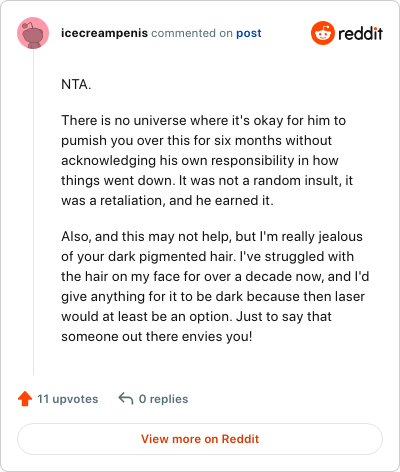Click the sentence 'someone out there envies you!'
The image size is (400, 472).
(x=157, y=336)
